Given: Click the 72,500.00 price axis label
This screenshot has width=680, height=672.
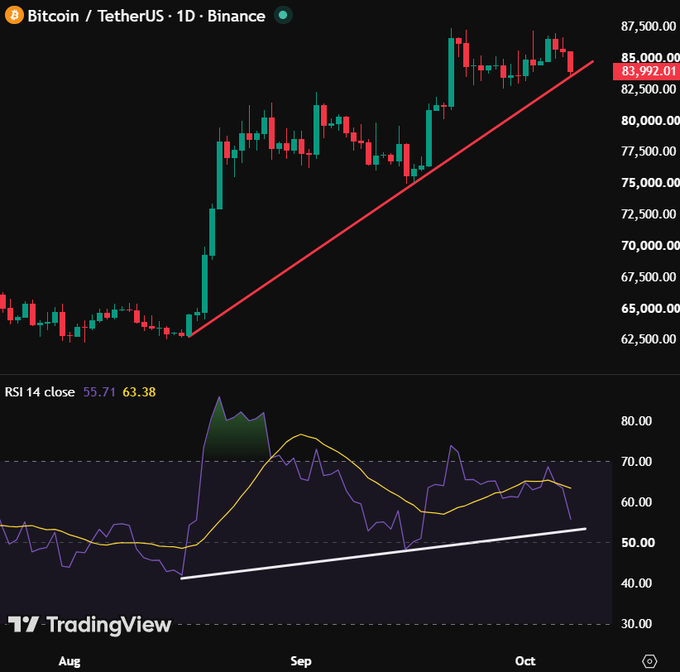Looking at the screenshot, I should click(x=649, y=214).
